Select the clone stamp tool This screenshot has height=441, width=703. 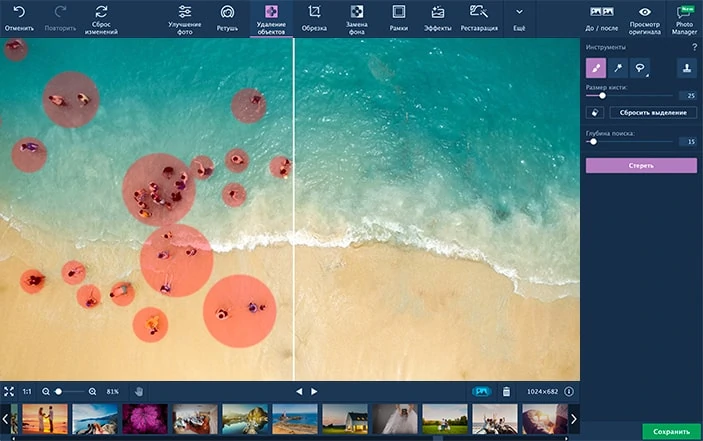pos(686,68)
